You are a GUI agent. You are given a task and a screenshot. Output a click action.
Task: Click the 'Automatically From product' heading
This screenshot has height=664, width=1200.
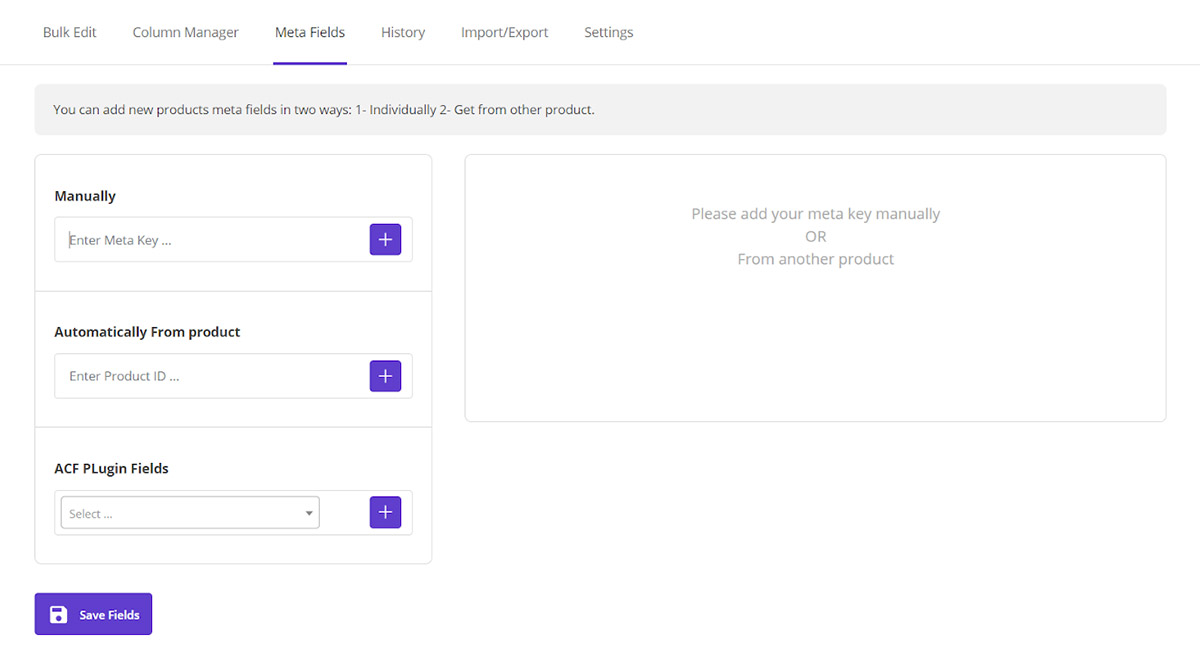click(x=147, y=332)
